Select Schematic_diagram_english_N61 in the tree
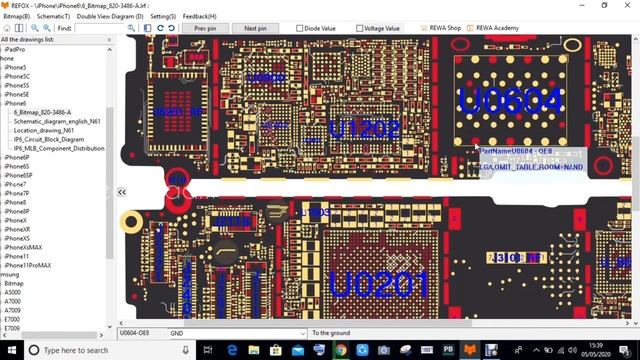The height and width of the screenshot is (360, 640). (x=57, y=121)
